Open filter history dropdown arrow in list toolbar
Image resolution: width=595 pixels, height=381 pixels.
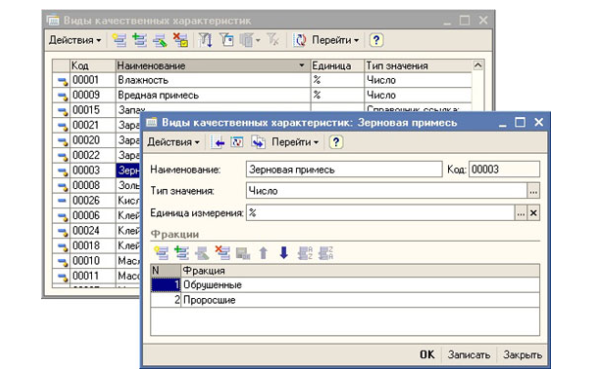[258, 40]
